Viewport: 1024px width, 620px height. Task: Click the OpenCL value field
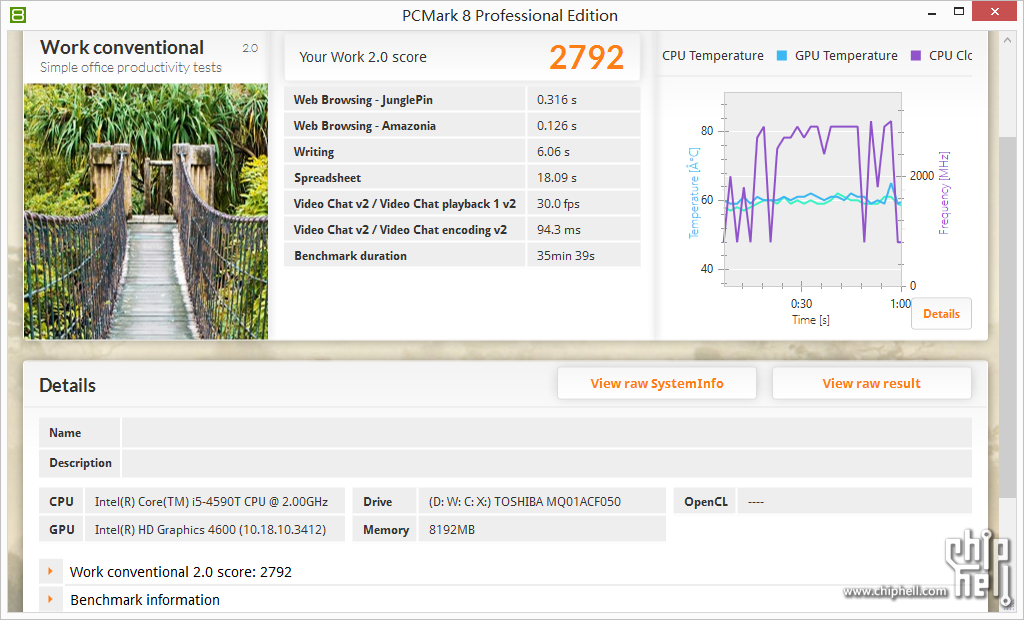[x=854, y=502]
